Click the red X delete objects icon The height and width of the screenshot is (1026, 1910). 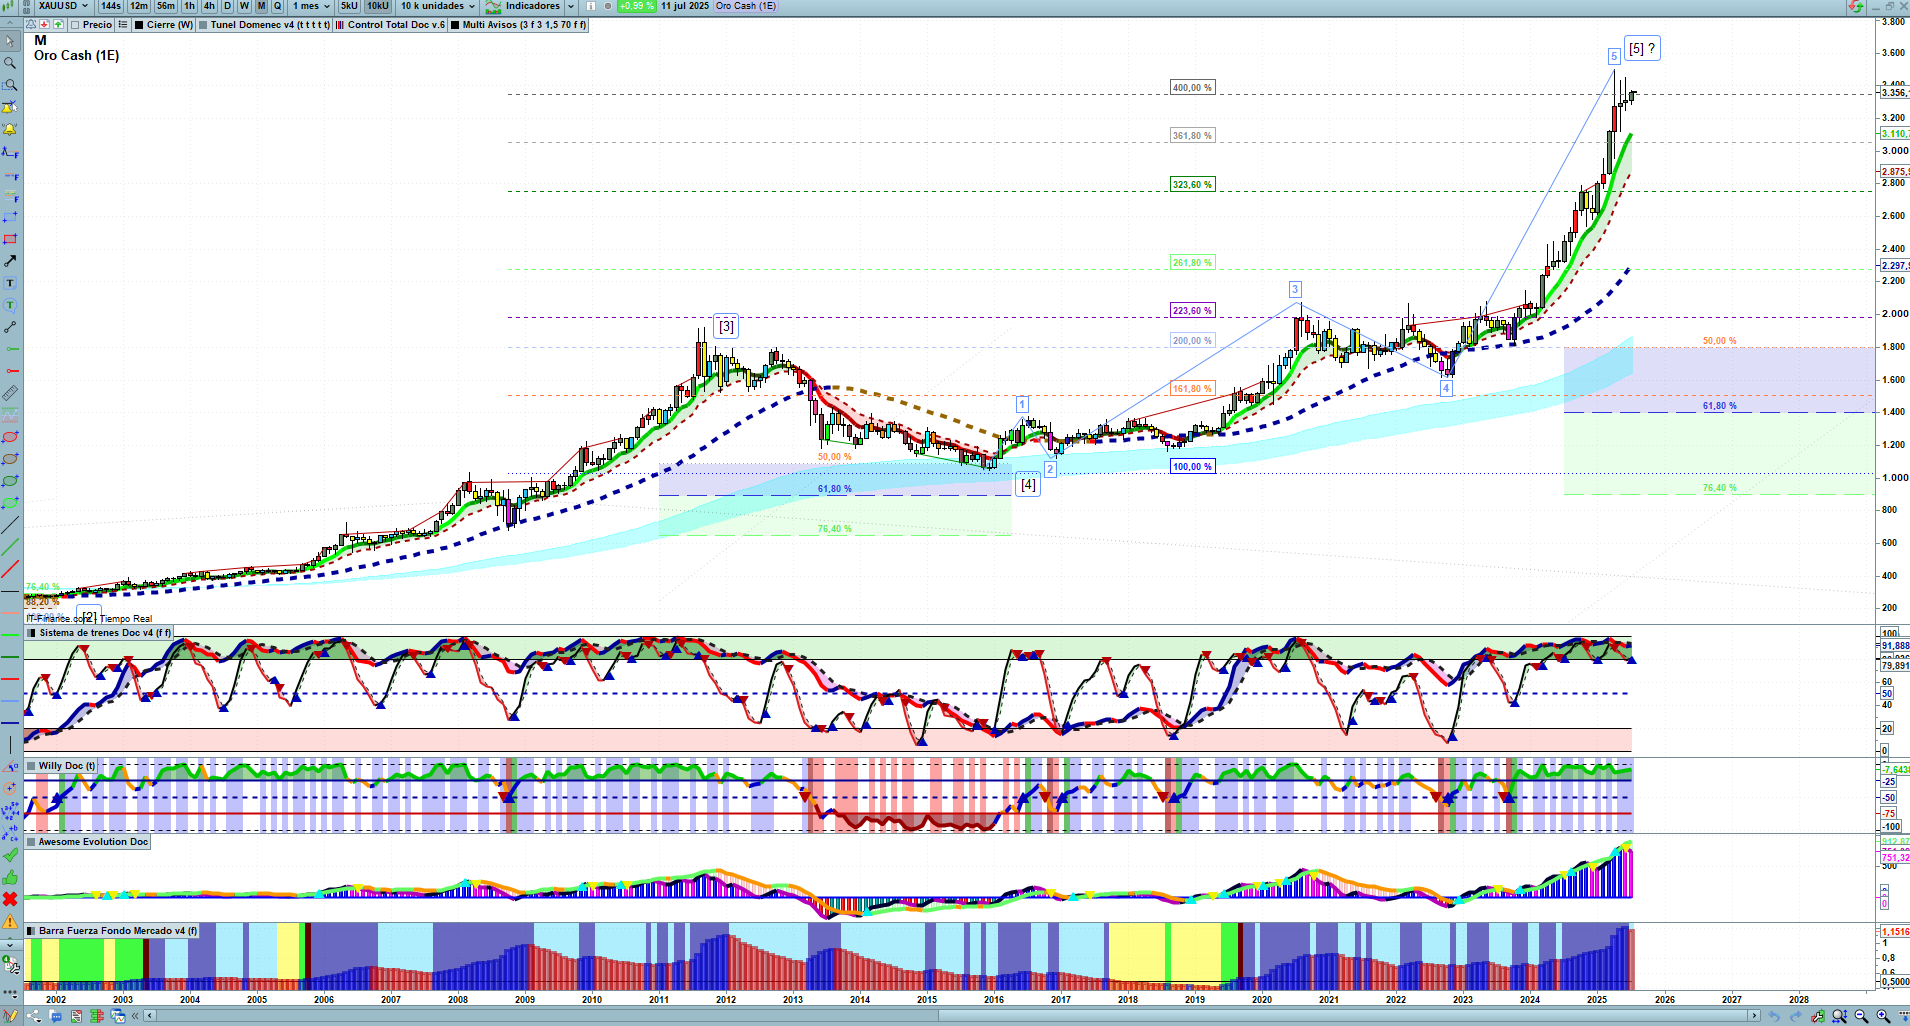[10, 899]
